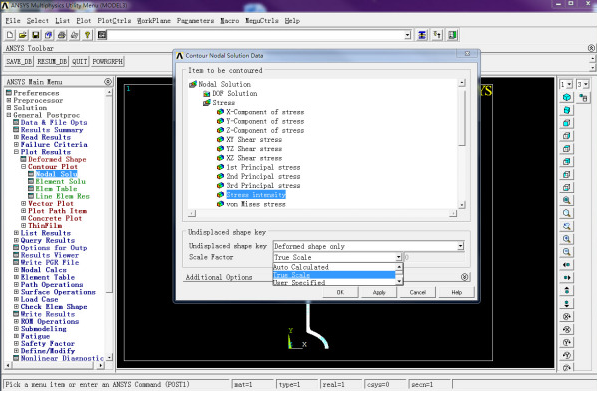The width and height of the screenshot is (597, 393).
Task: Open the Scale Factor combo box arrow
Action: 398,257
